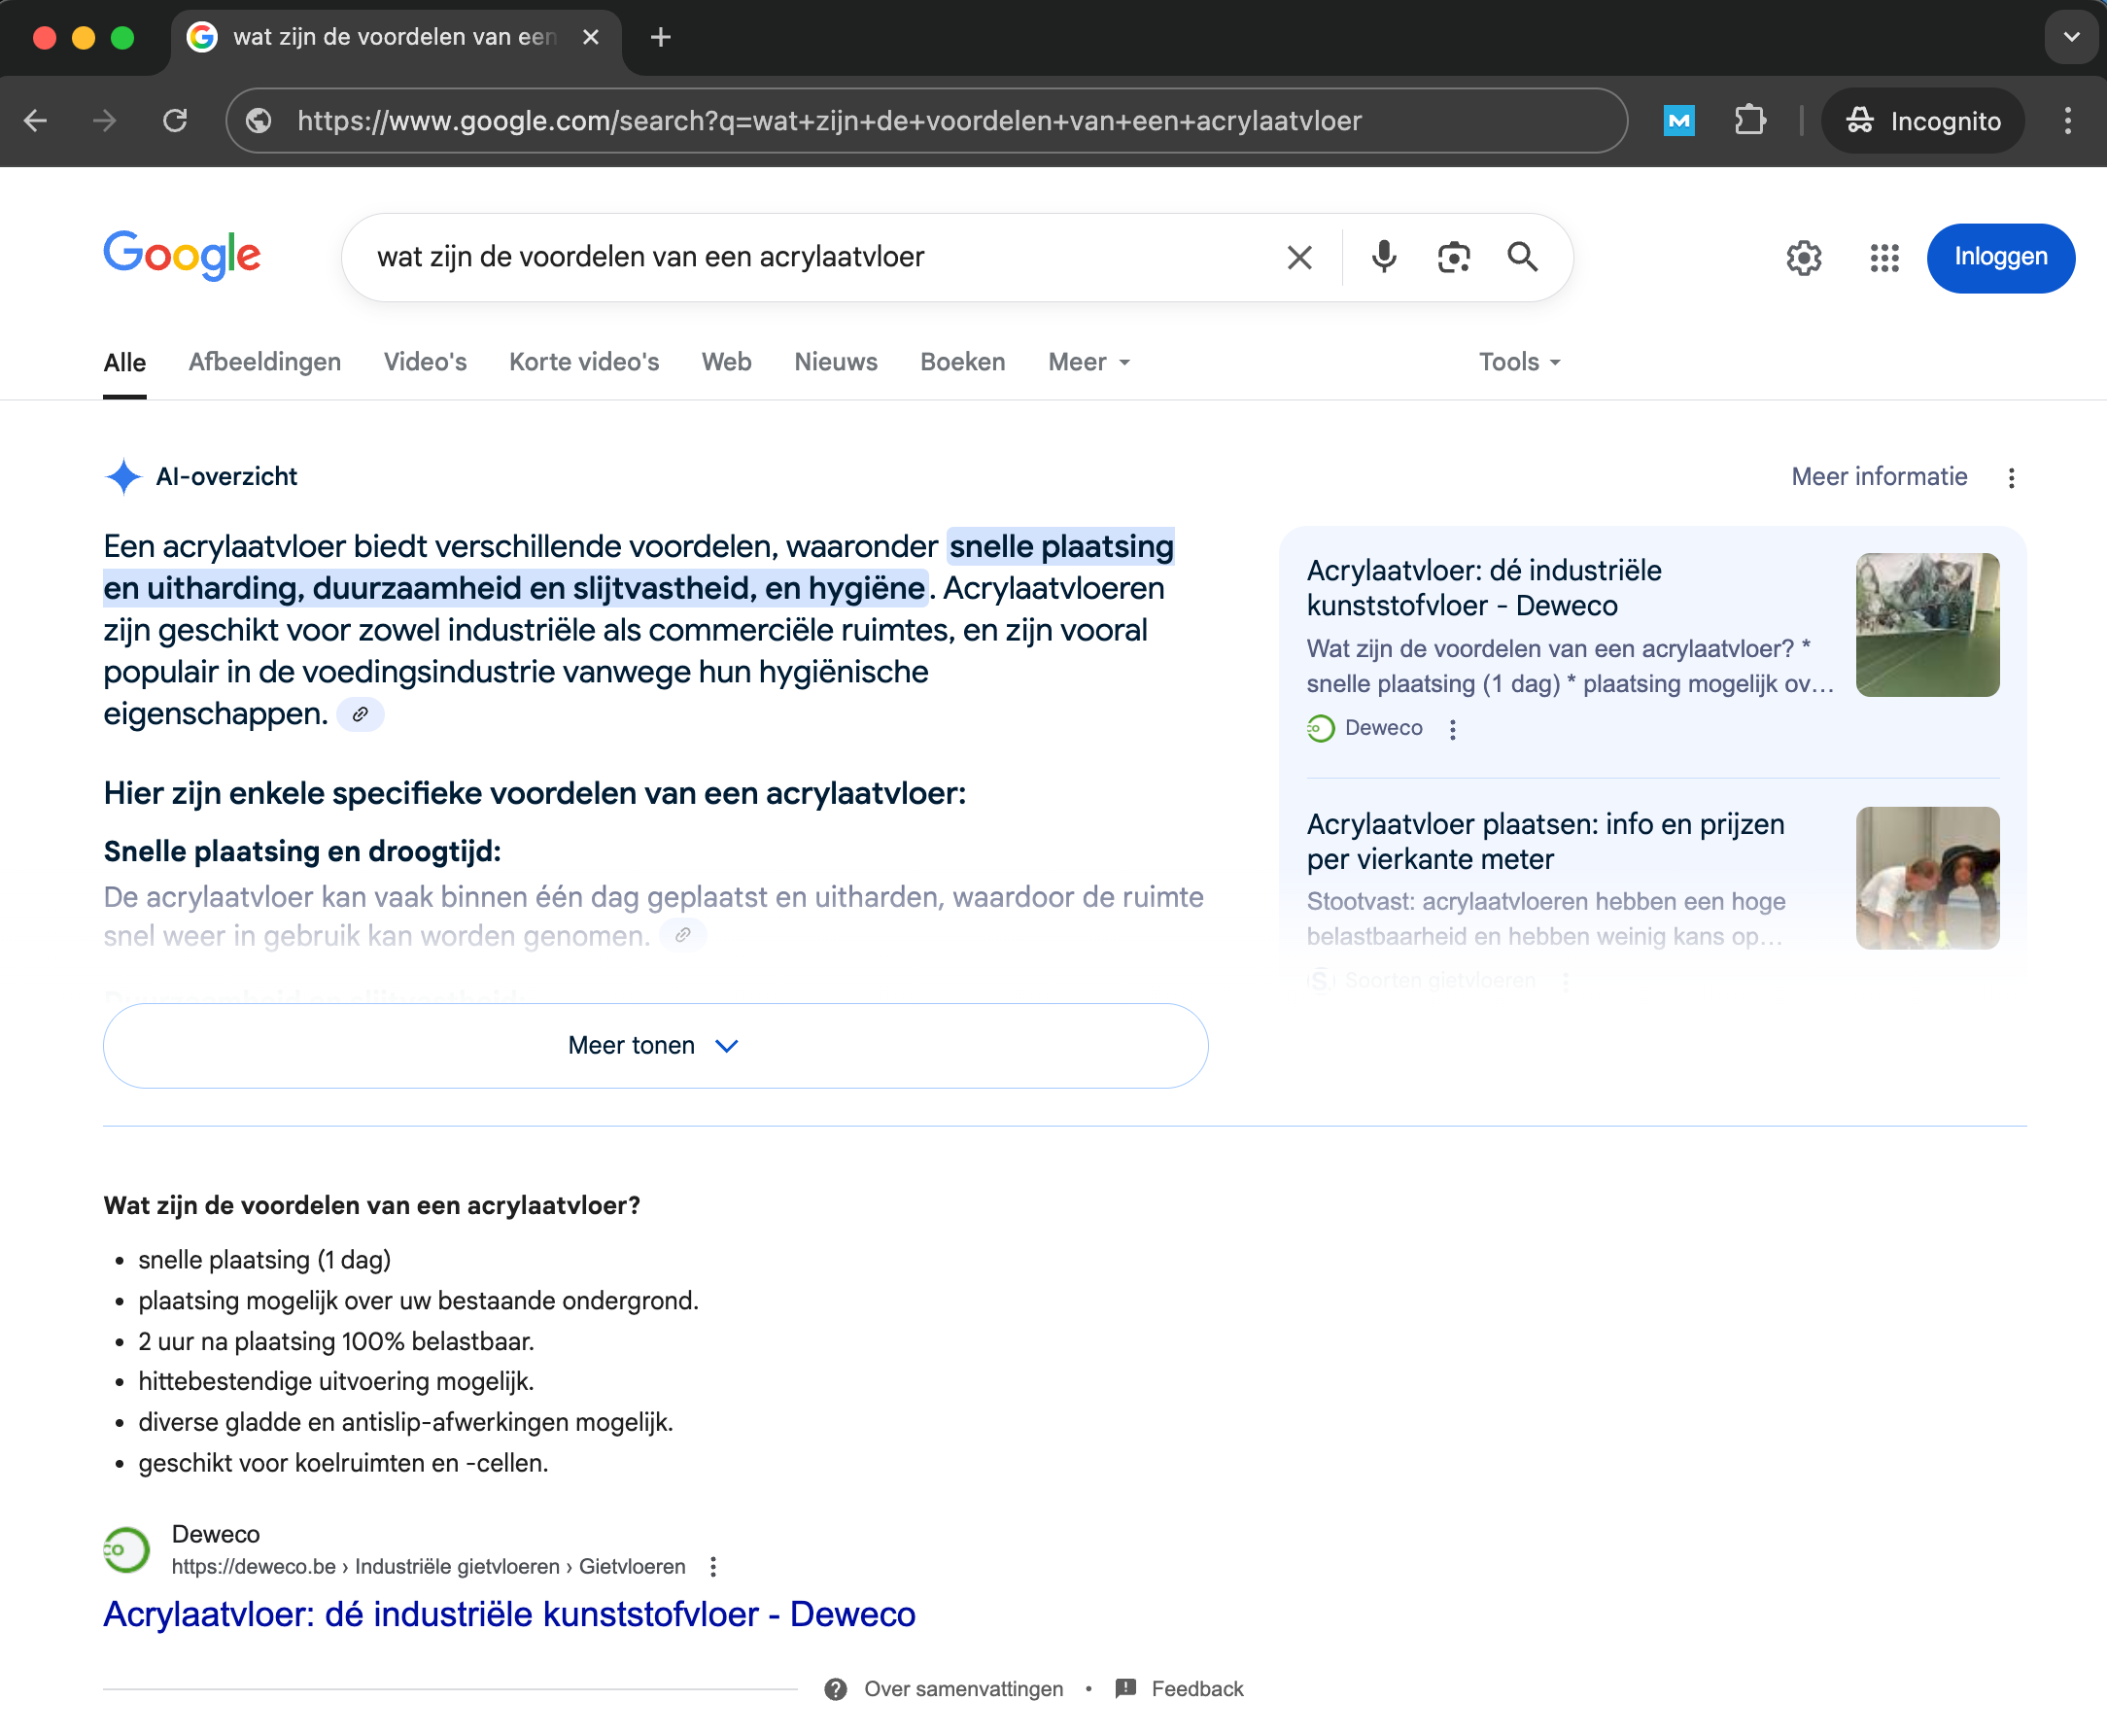Switch to Web results tab
The width and height of the screenshot is (2107, 1736).
coord(726,362)
